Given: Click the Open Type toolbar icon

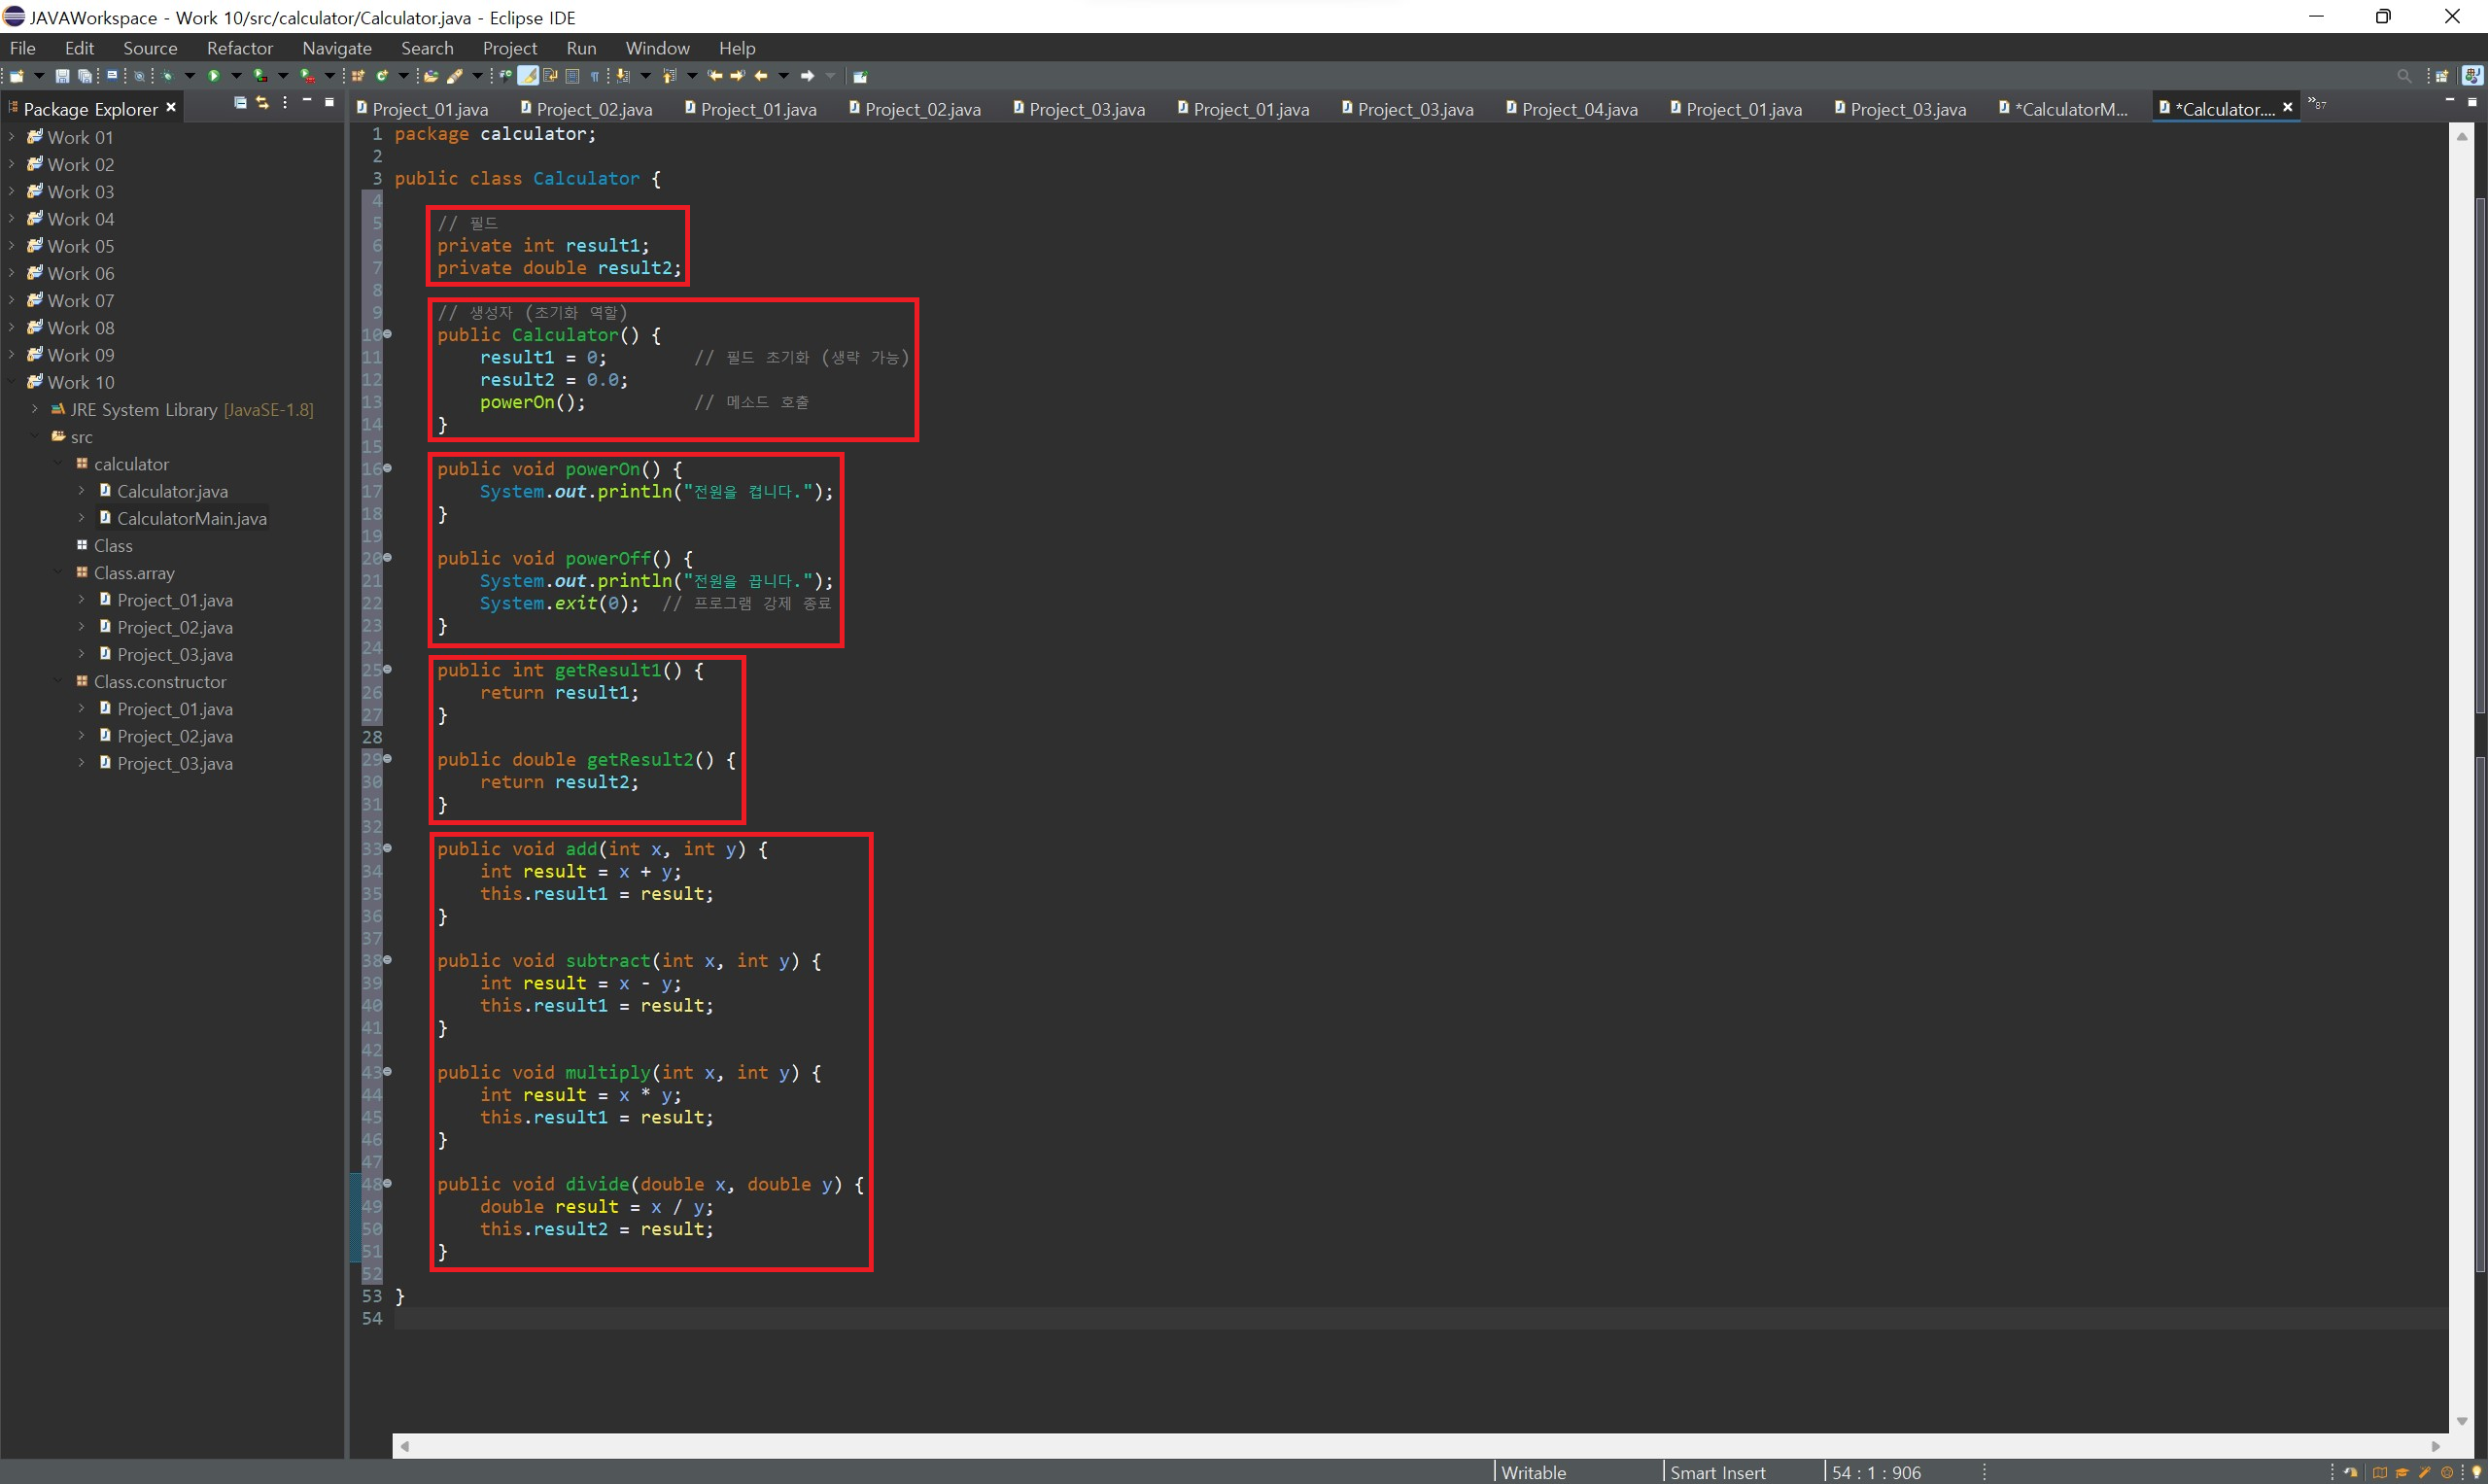Looking at the screenshot, I should pyautogui.click(x=430, y=76).
